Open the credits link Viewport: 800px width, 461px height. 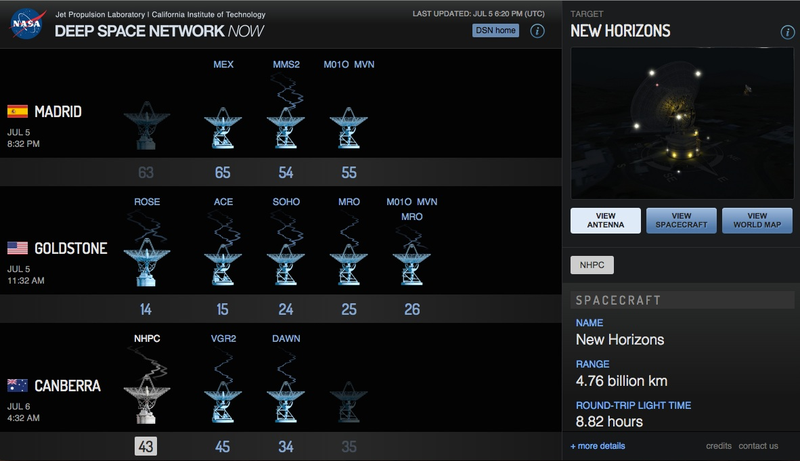tap(718, 446)
